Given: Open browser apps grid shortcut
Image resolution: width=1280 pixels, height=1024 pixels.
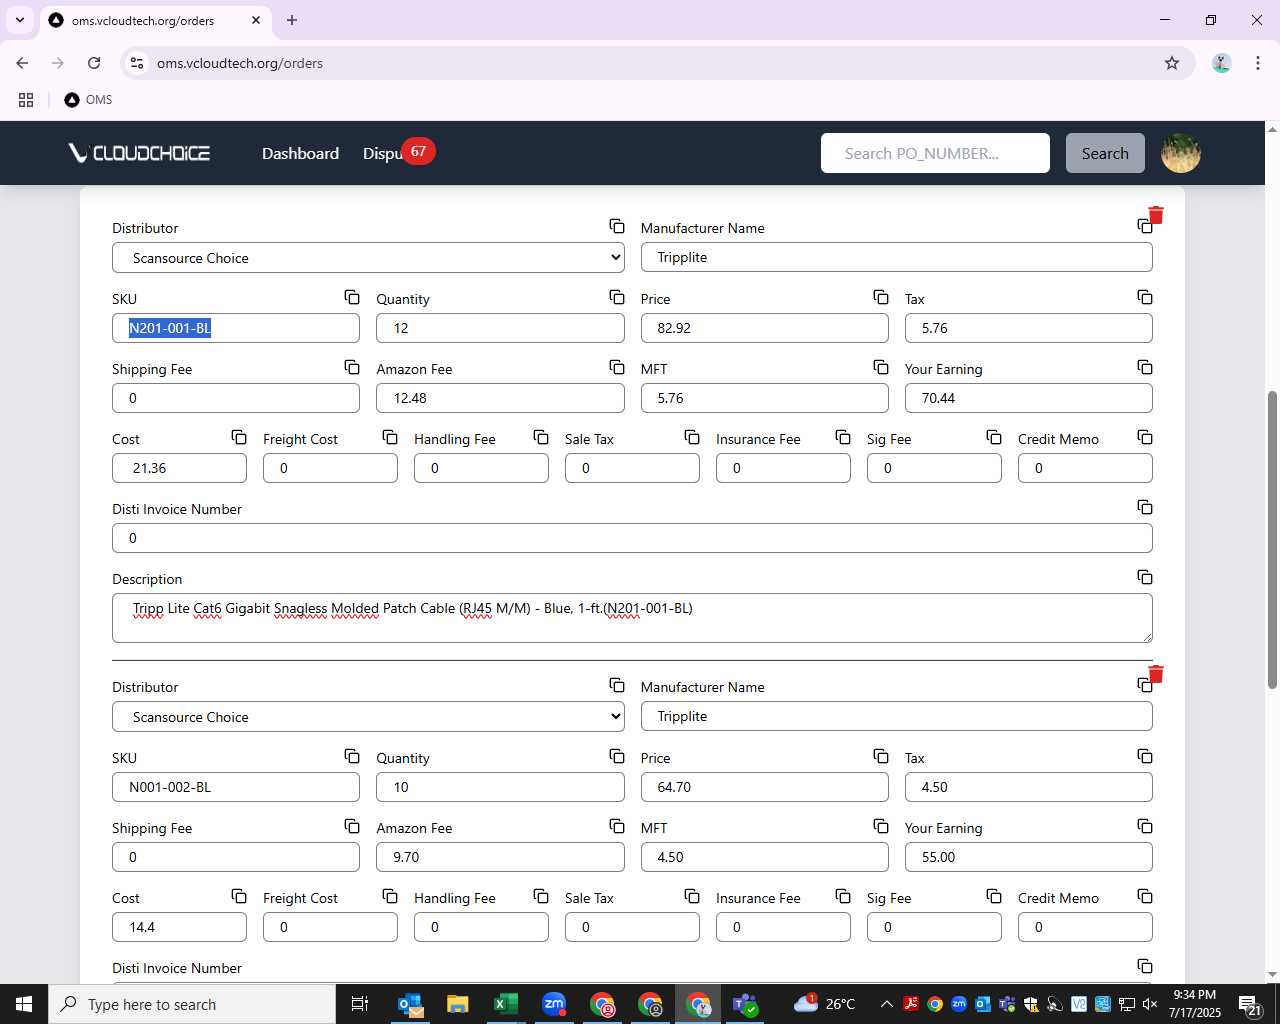Looking at the screenshot, I should (26, 100).
